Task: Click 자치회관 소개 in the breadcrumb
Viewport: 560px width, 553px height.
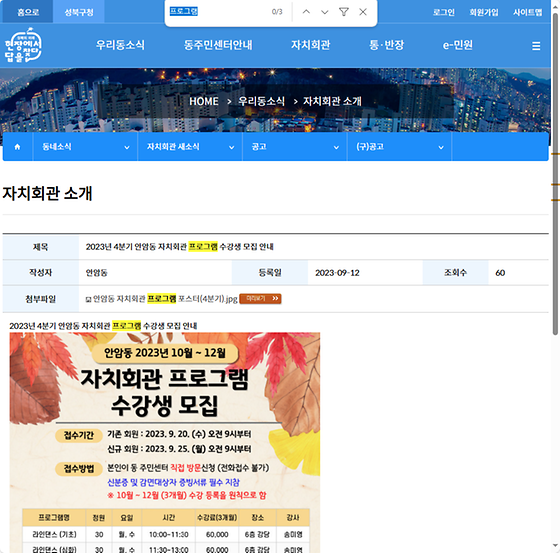Action: [x=332, y=101]
